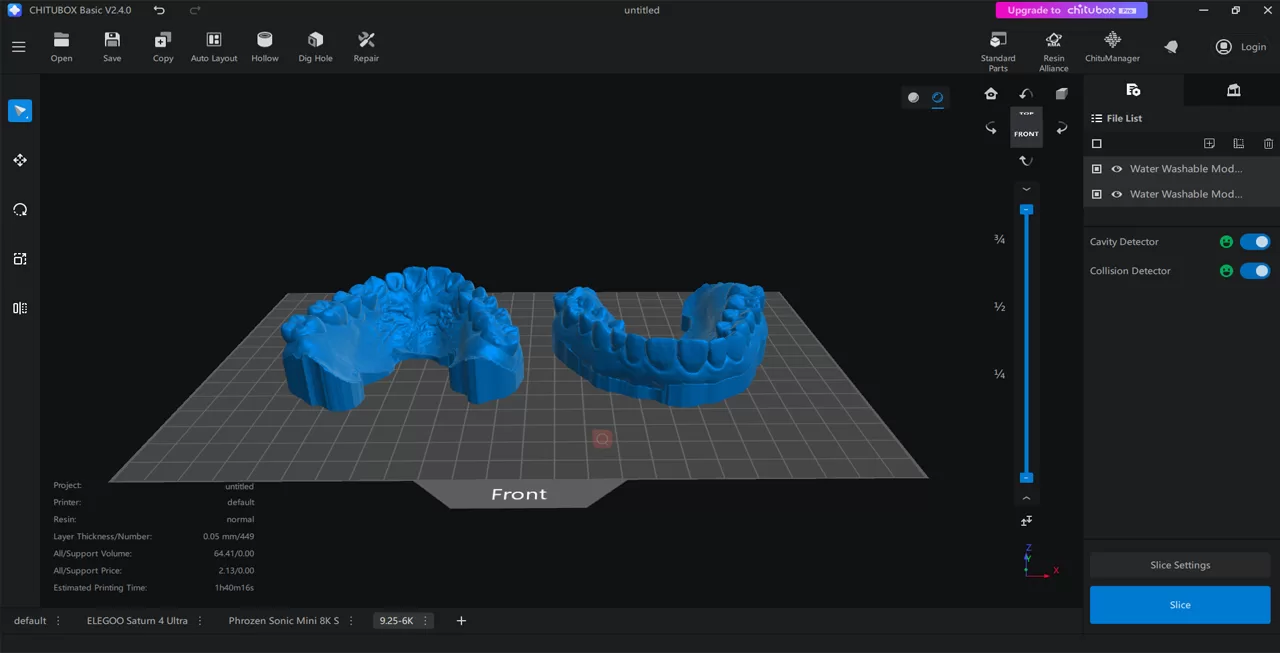1280x653 pixels.
Task: Select the second Water Washable model entry
Action: tap(1186, 193)
